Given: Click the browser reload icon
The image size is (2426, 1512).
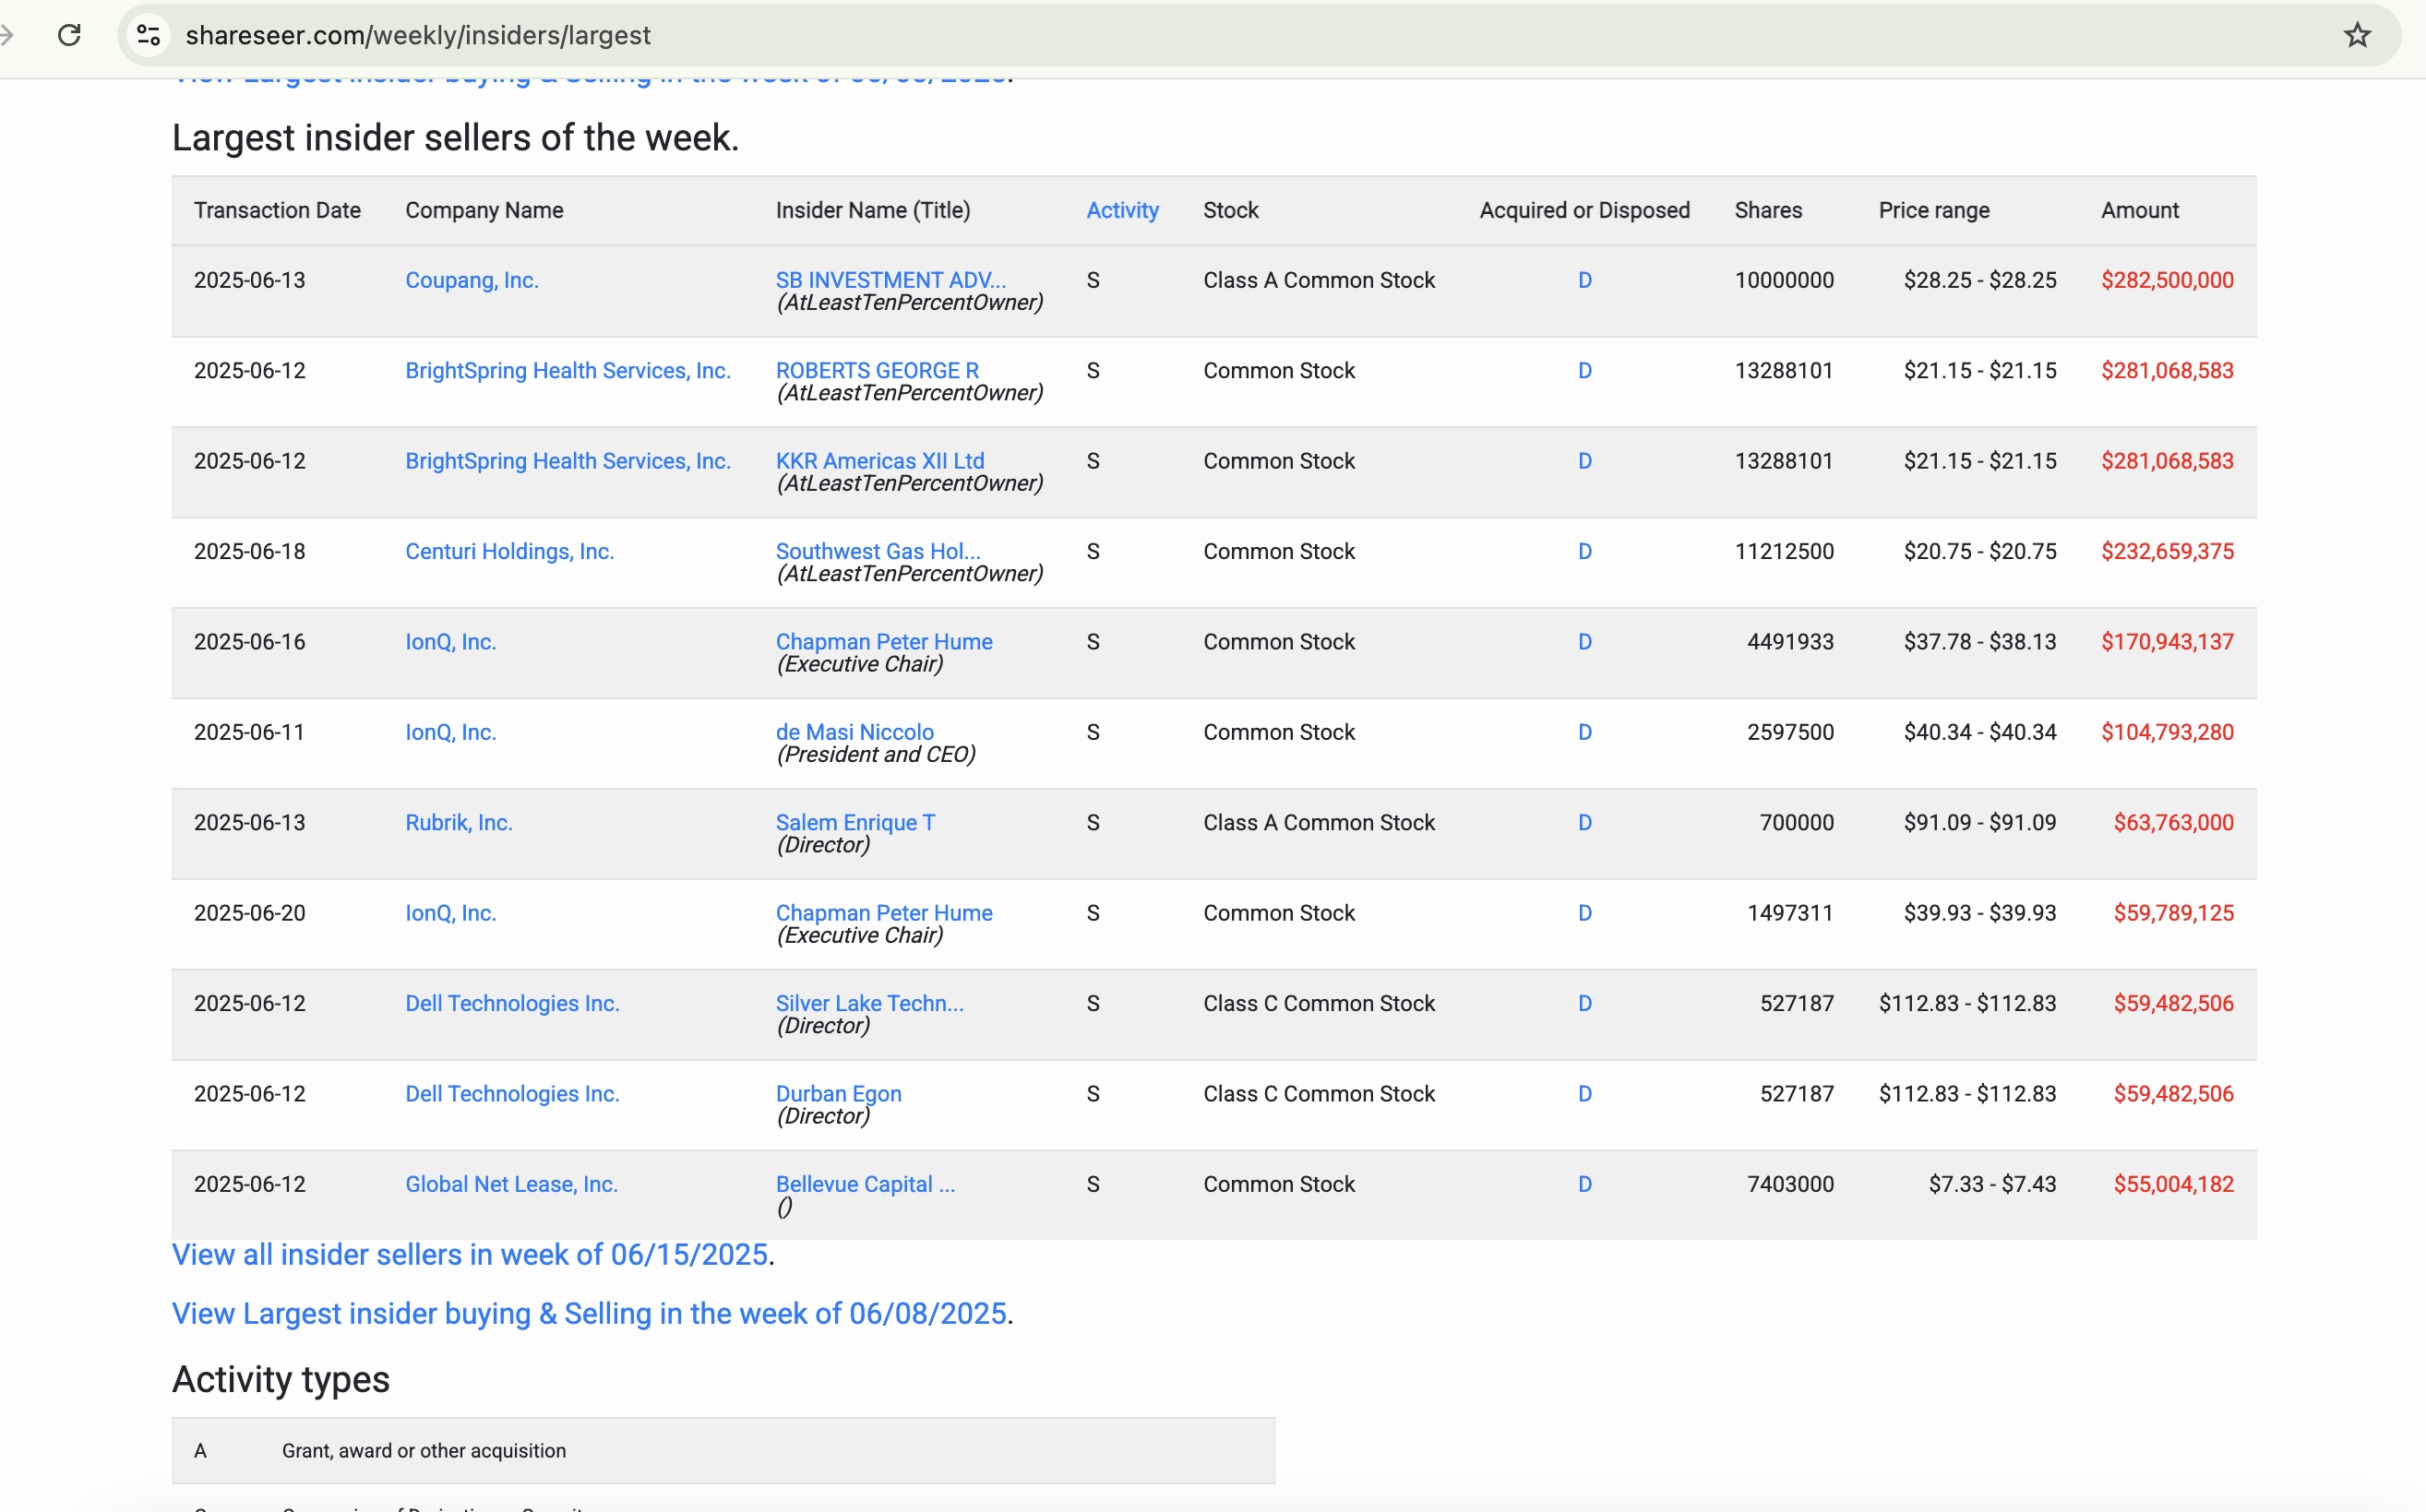Looking at the screenshot, I should coord(69,35).
